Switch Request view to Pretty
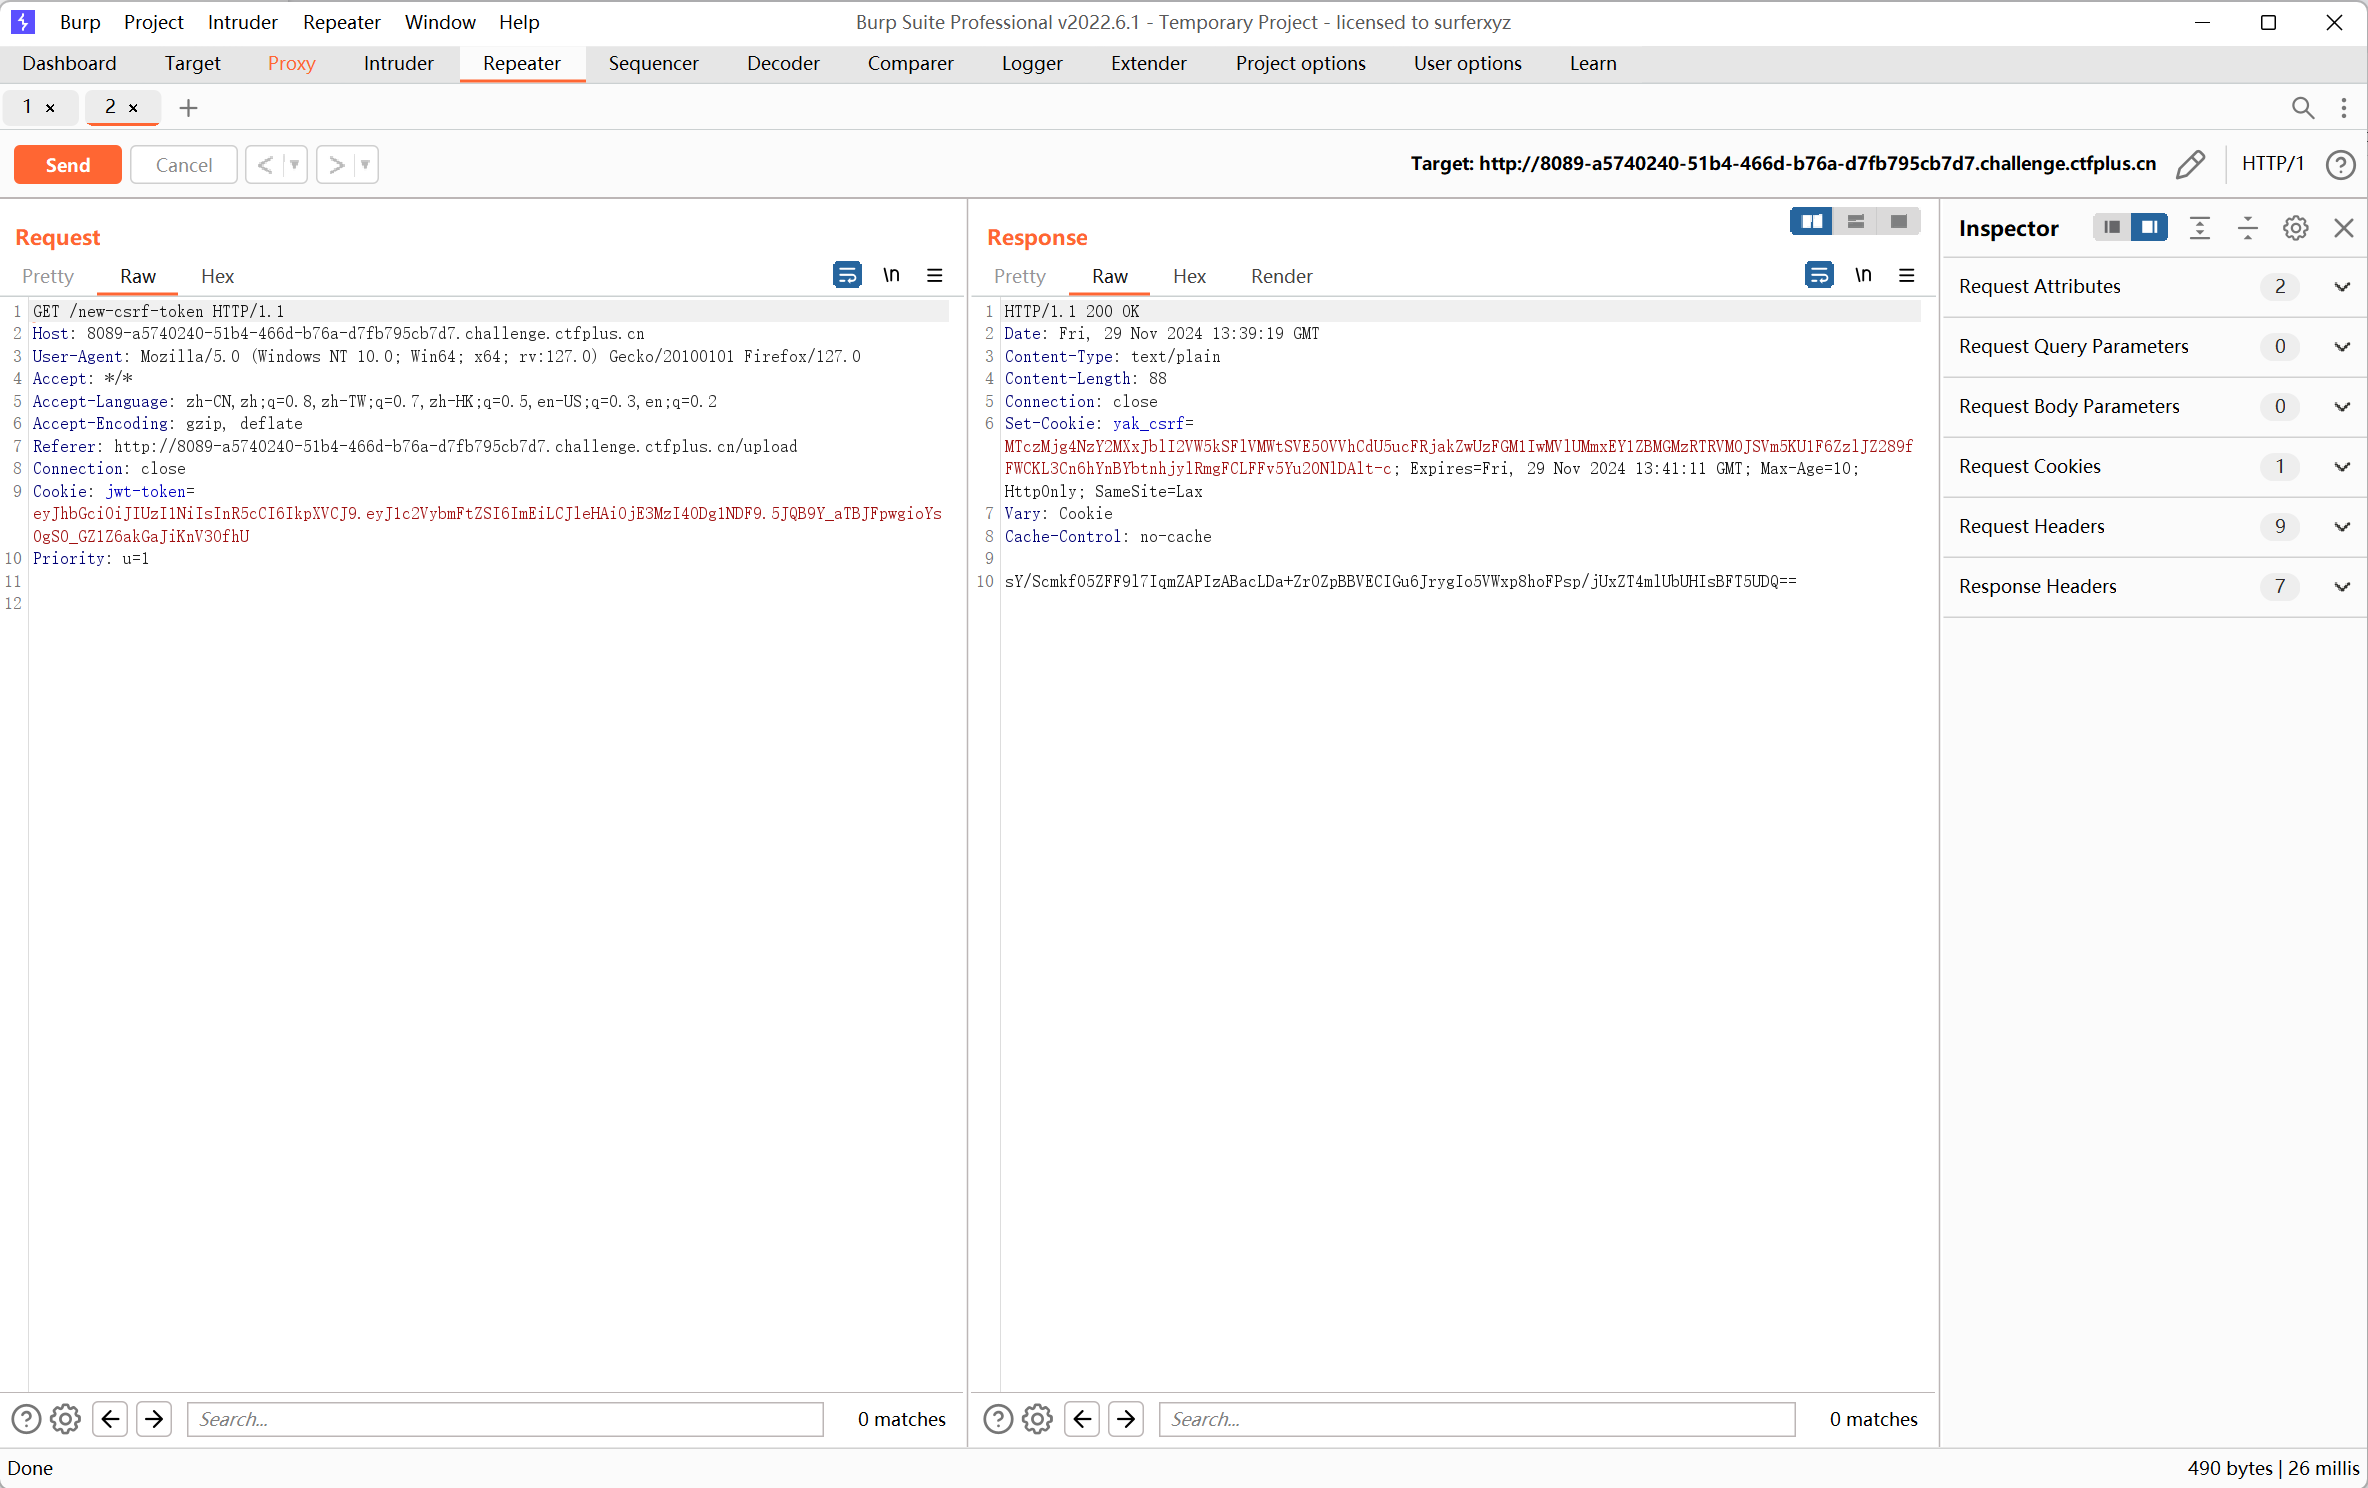This screenshot has width=2368, height=1488. [x=47, y=276]
